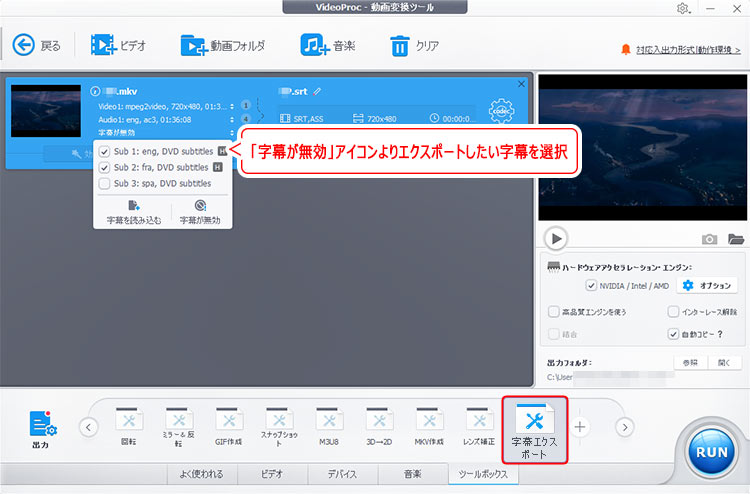
Task: Select the 字幕エクスポート tool
Action: point(534,430)
